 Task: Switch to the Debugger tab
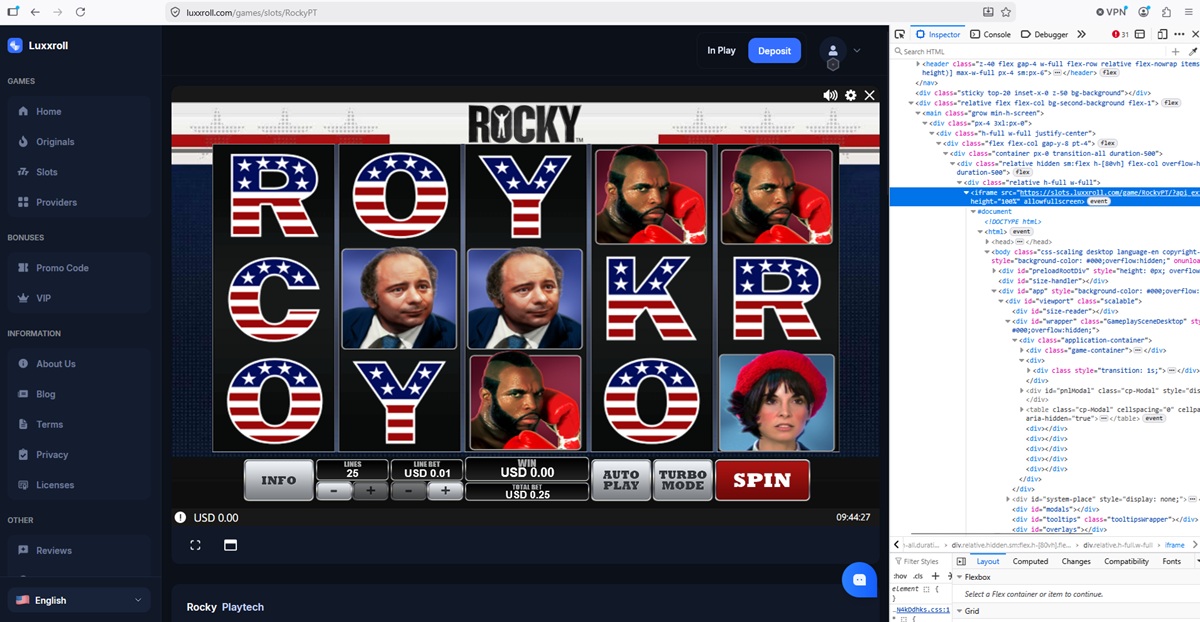pos(1044,34)
